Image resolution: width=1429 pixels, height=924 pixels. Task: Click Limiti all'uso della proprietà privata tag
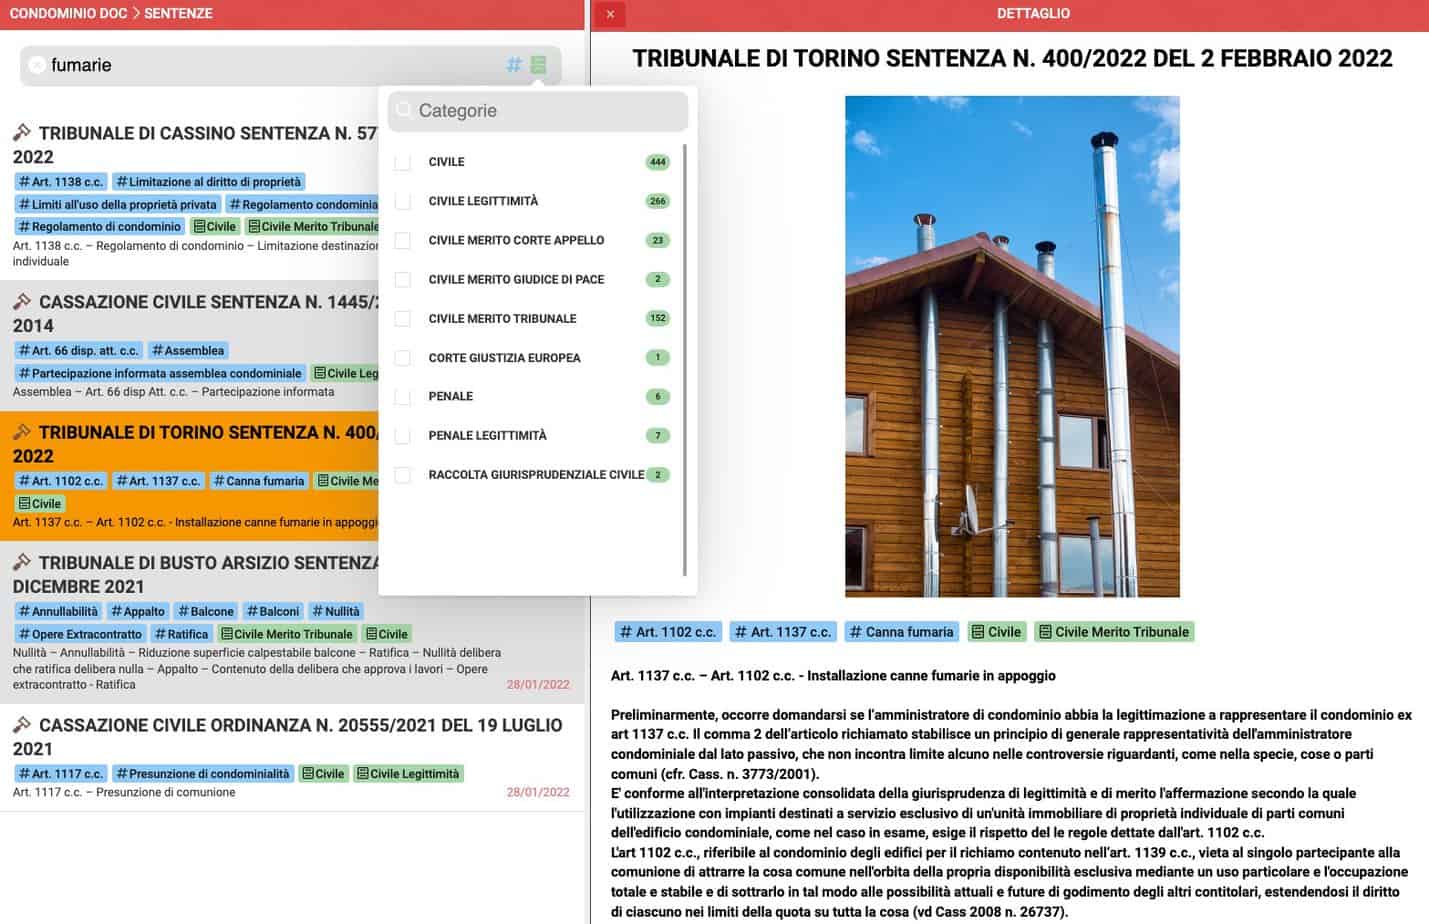(117, 204)
